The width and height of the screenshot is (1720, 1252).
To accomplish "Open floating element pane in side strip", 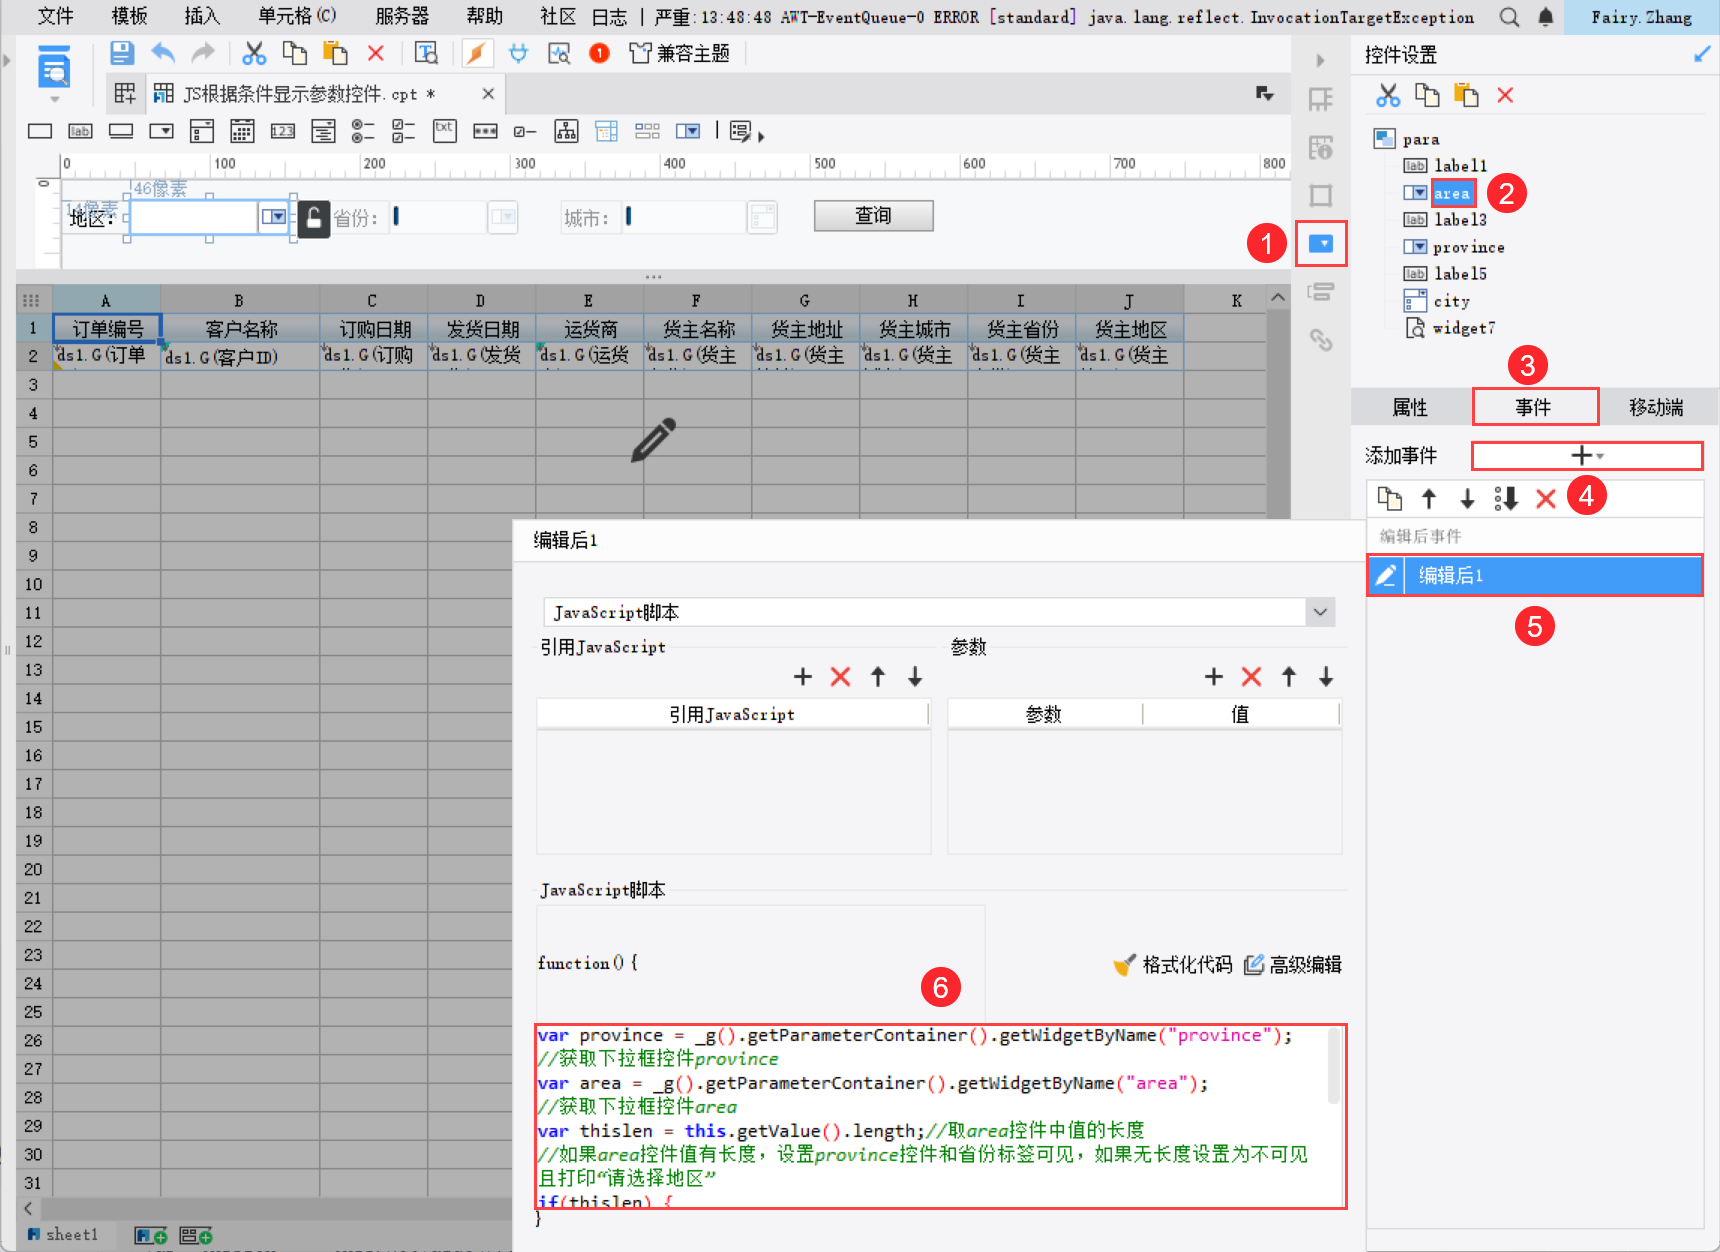I will (1321, 196).
